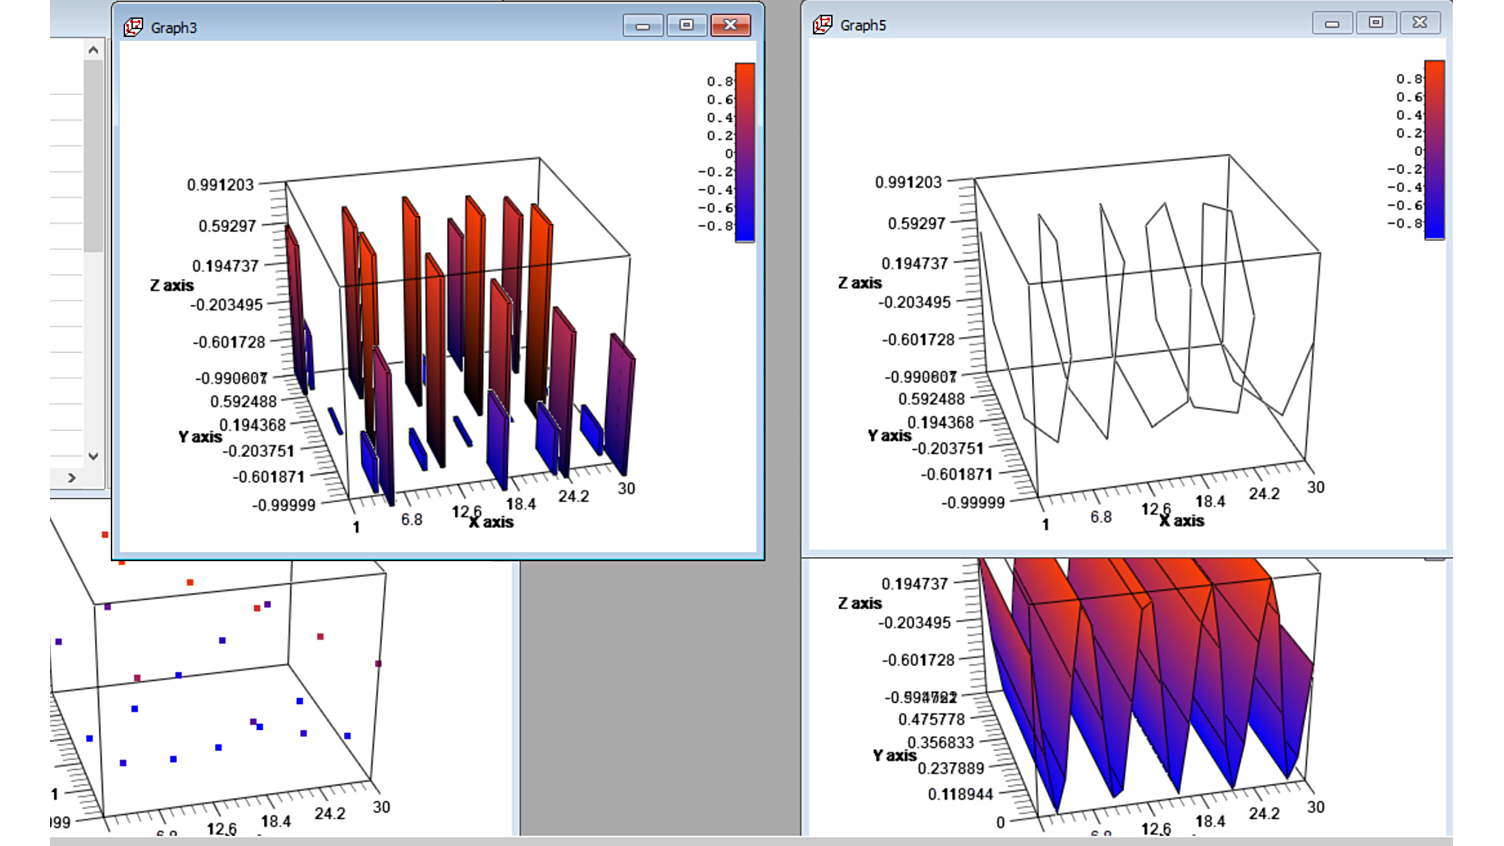Click the Graph5 title bar text
1504x846 pixels.
863,25
